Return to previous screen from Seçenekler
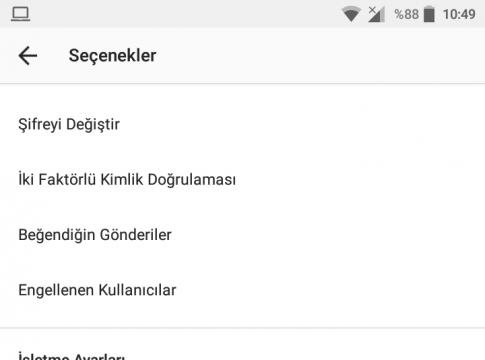This screenshot has height=360, width=485. pos(28,55)
